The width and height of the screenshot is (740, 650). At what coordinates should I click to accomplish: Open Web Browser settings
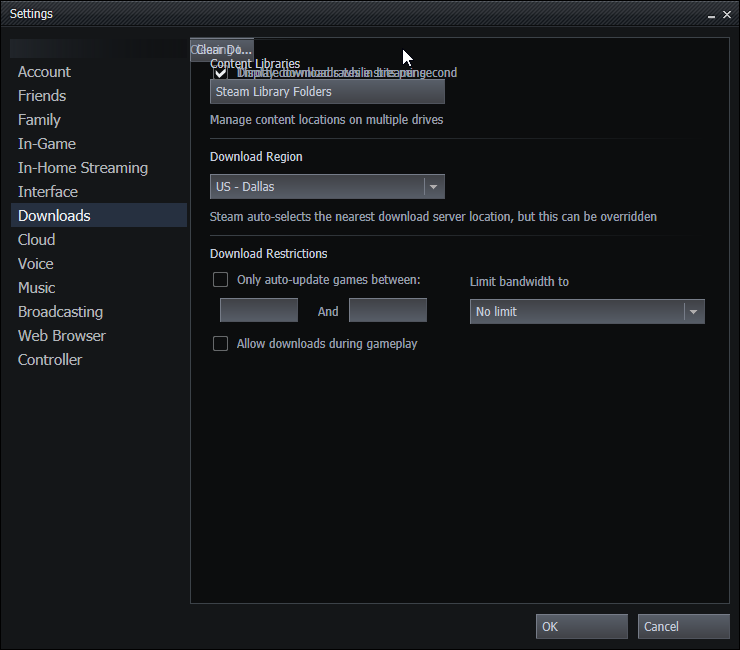pos(99,336)
